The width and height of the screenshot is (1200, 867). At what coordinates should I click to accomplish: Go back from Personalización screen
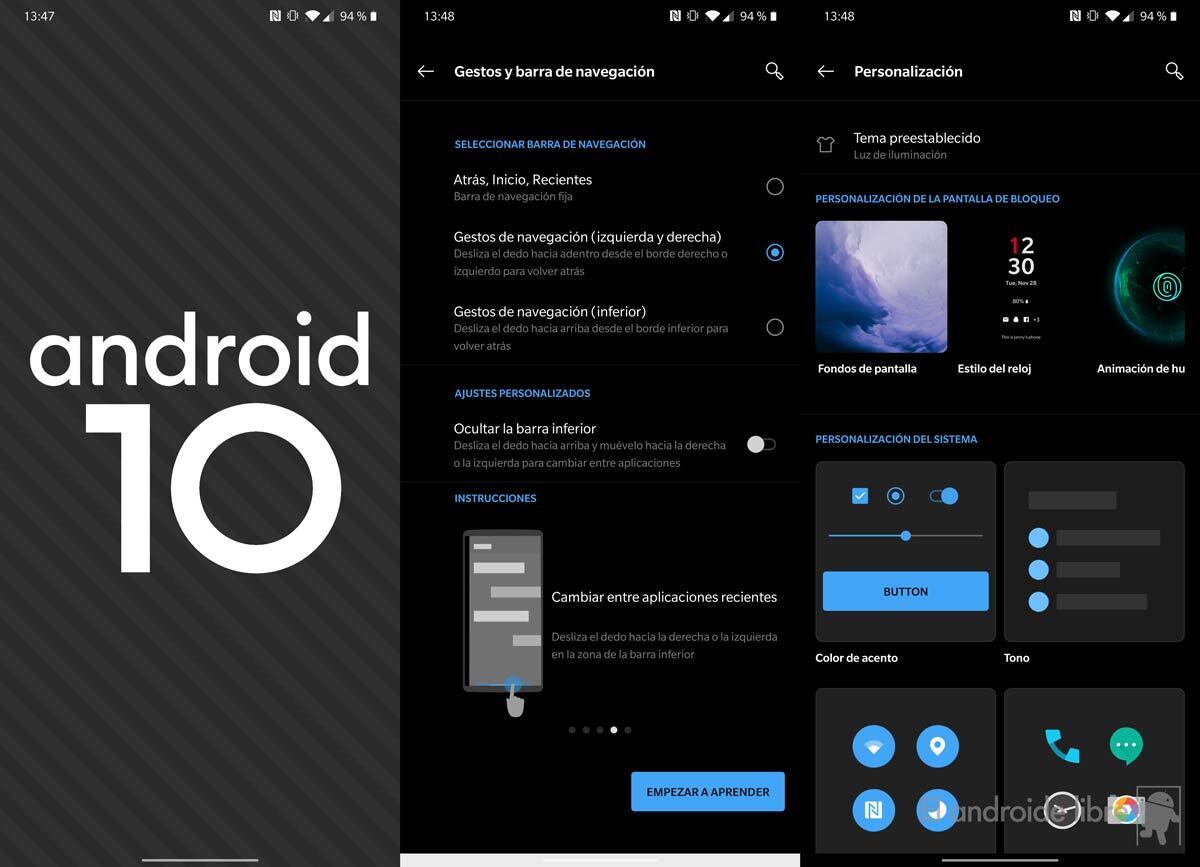(x=826, y=71)
